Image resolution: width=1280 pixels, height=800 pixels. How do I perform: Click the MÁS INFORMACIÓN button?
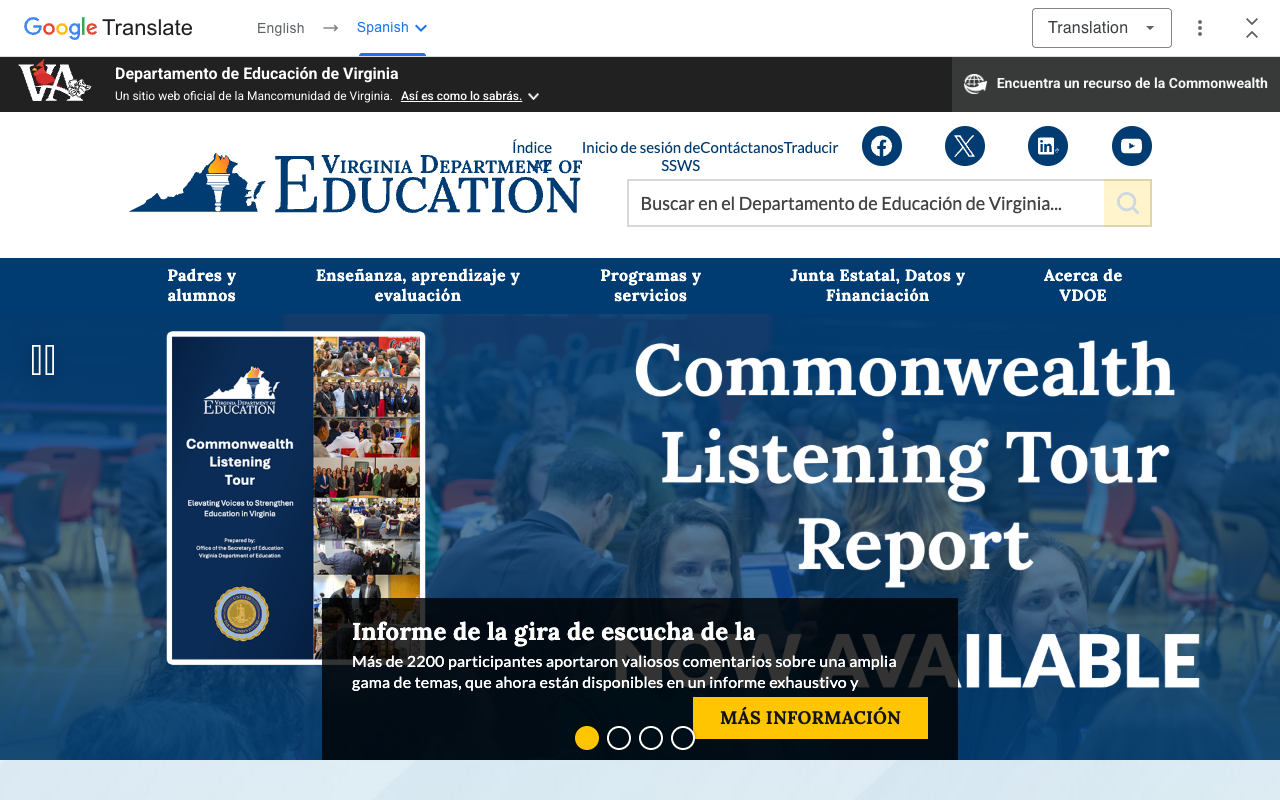tap(810, 718)
